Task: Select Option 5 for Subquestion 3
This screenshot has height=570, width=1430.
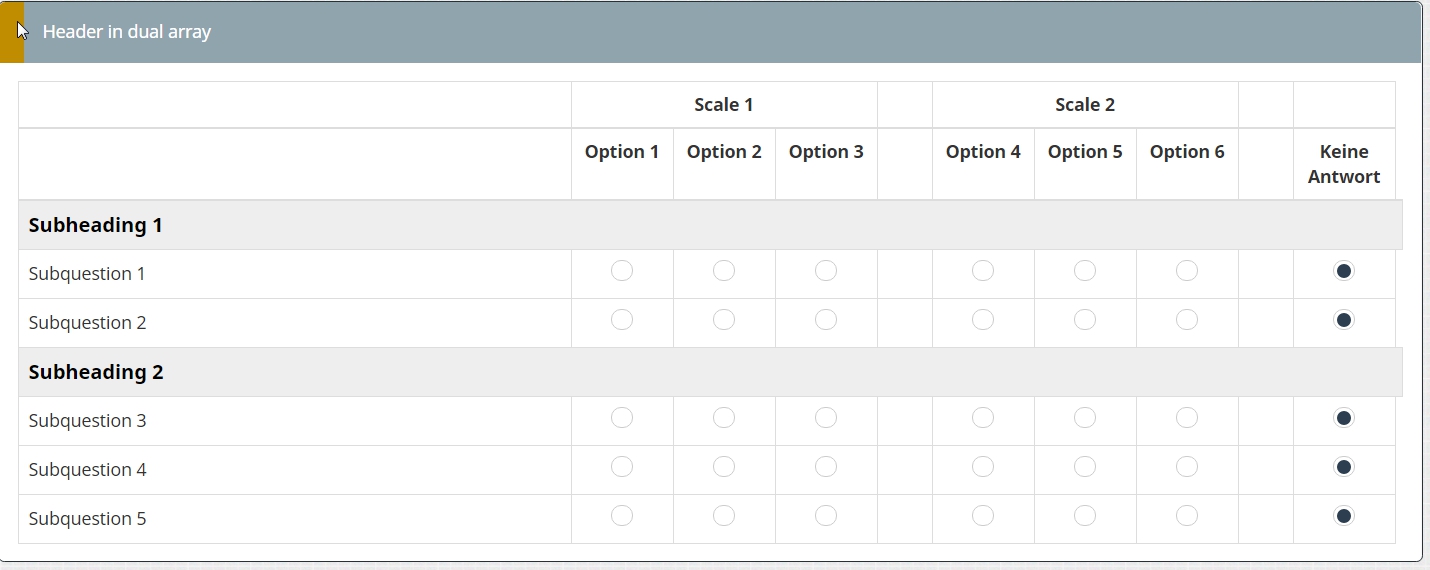Action: click(x=1085, y=418)
